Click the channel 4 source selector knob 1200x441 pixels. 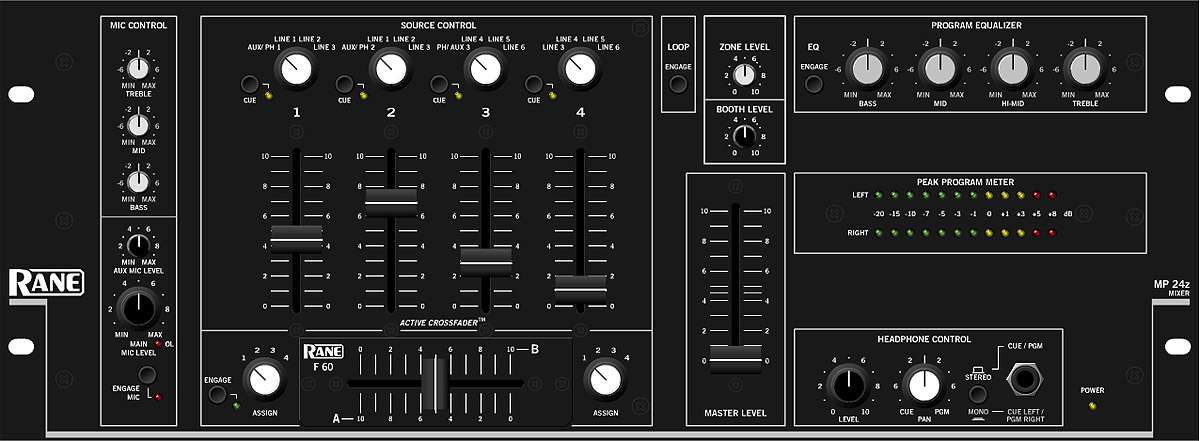[578, 68]
